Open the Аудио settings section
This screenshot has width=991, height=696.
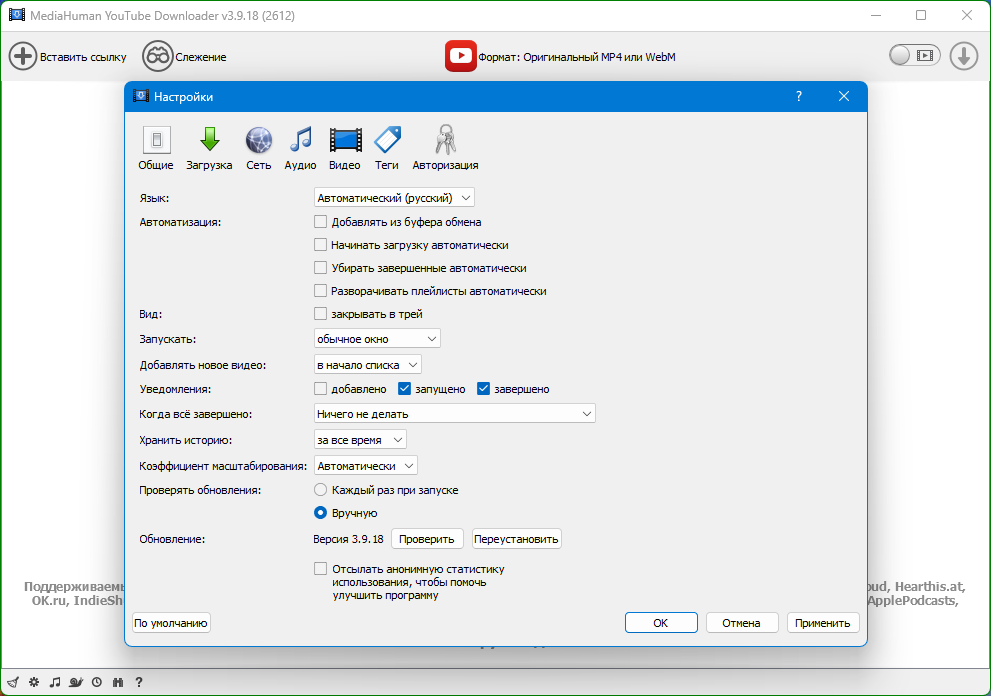tap(300, 148)
